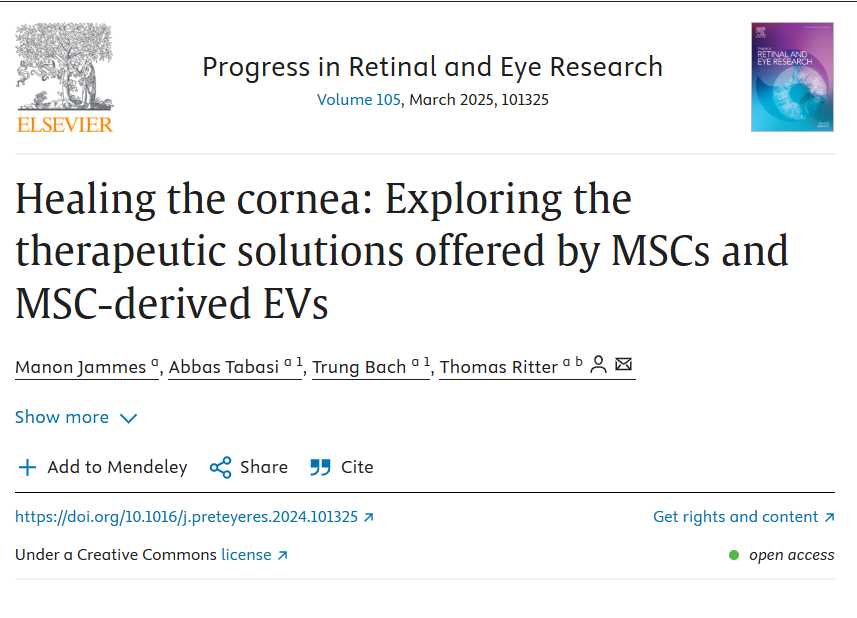This screenshot has width=857, height=618.
Task: Open the Volume 105 issue link
Action: point(358,100)
